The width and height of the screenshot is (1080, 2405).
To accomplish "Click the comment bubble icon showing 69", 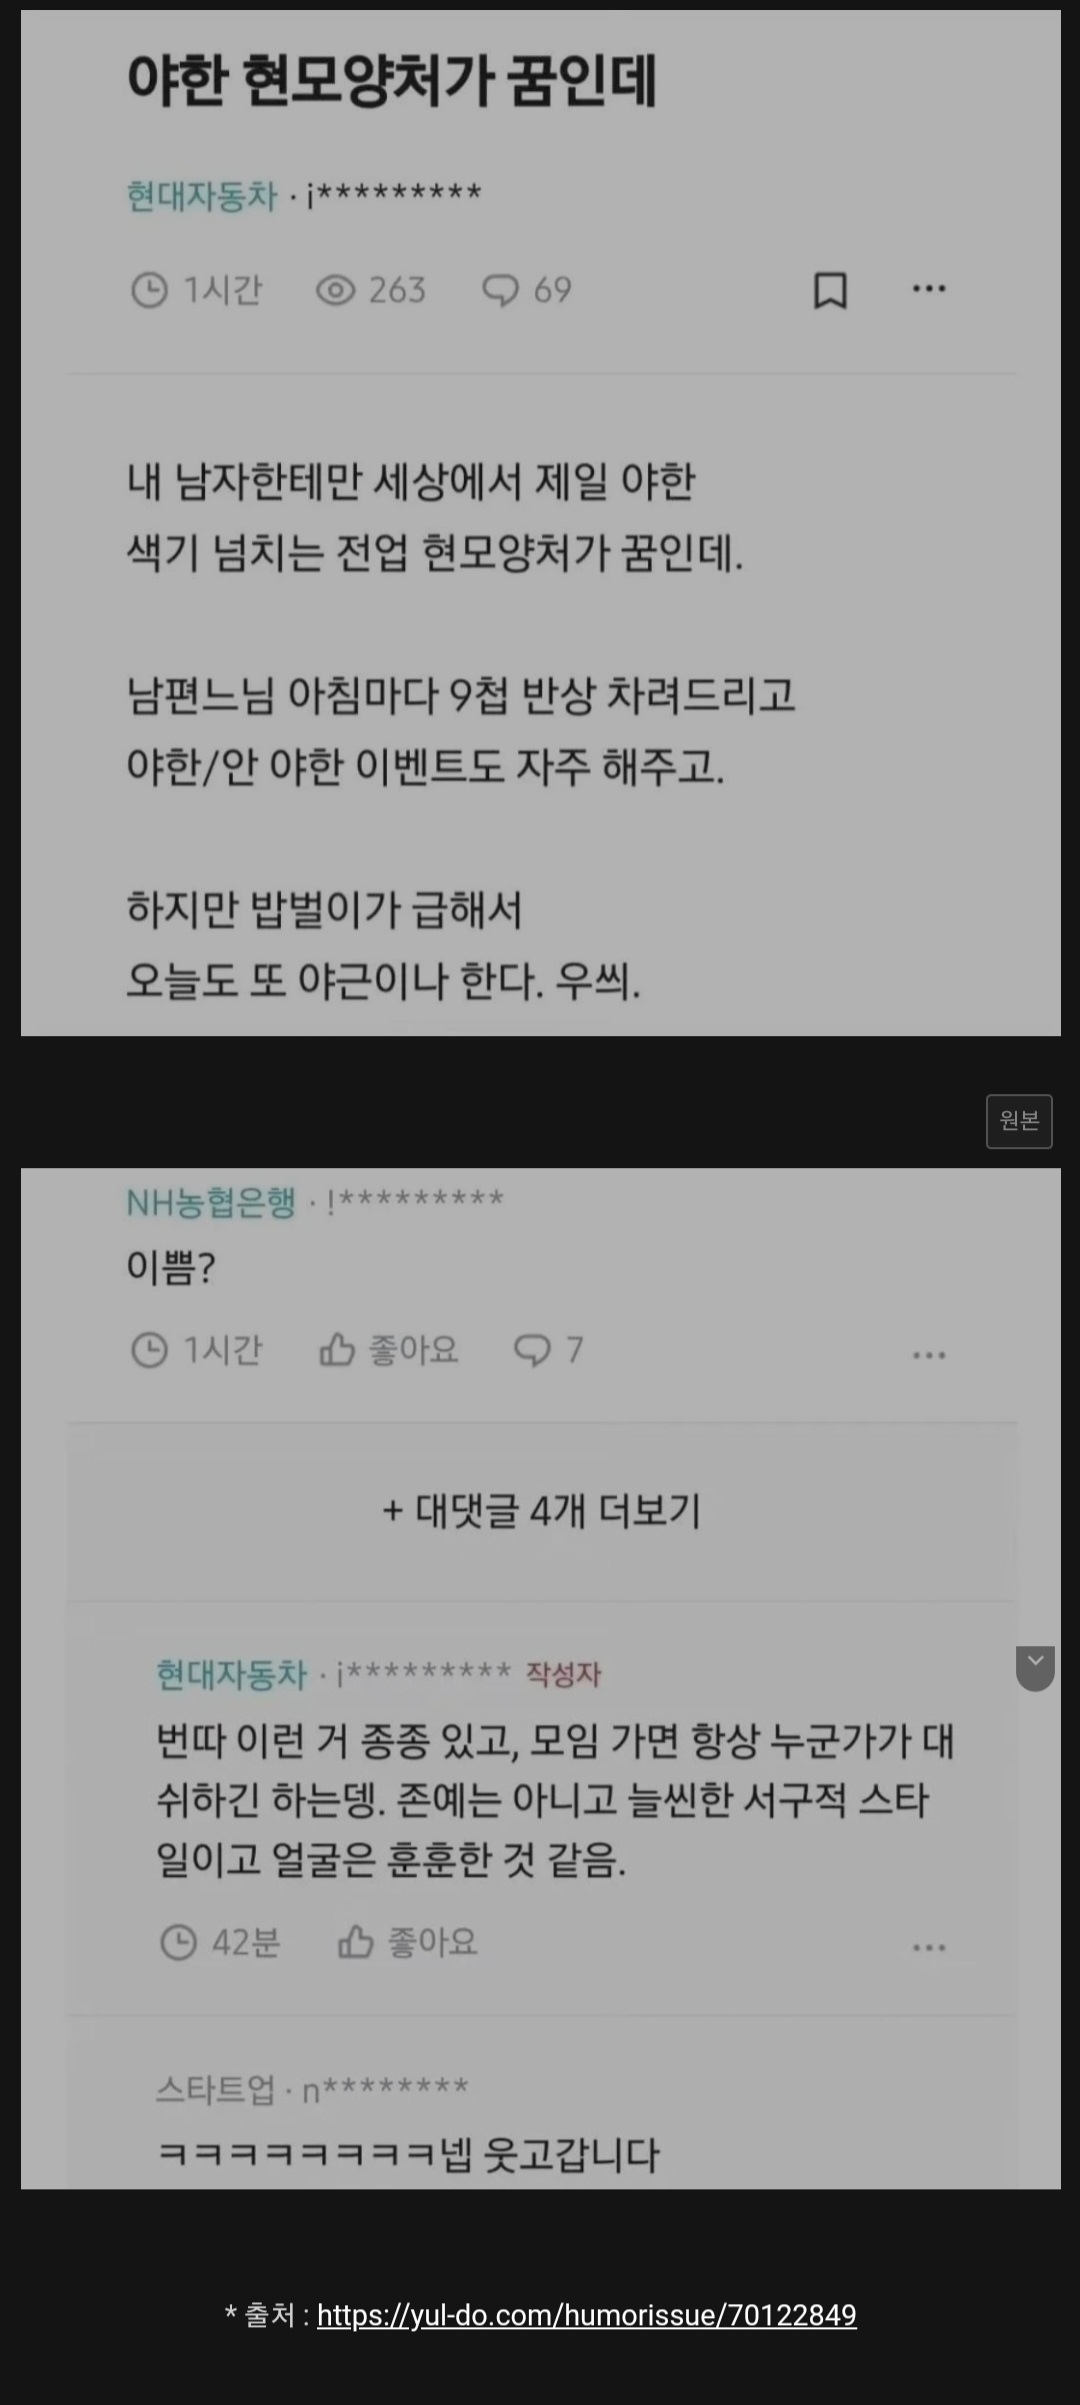I will pyautogui.click(x=500, y=290).
